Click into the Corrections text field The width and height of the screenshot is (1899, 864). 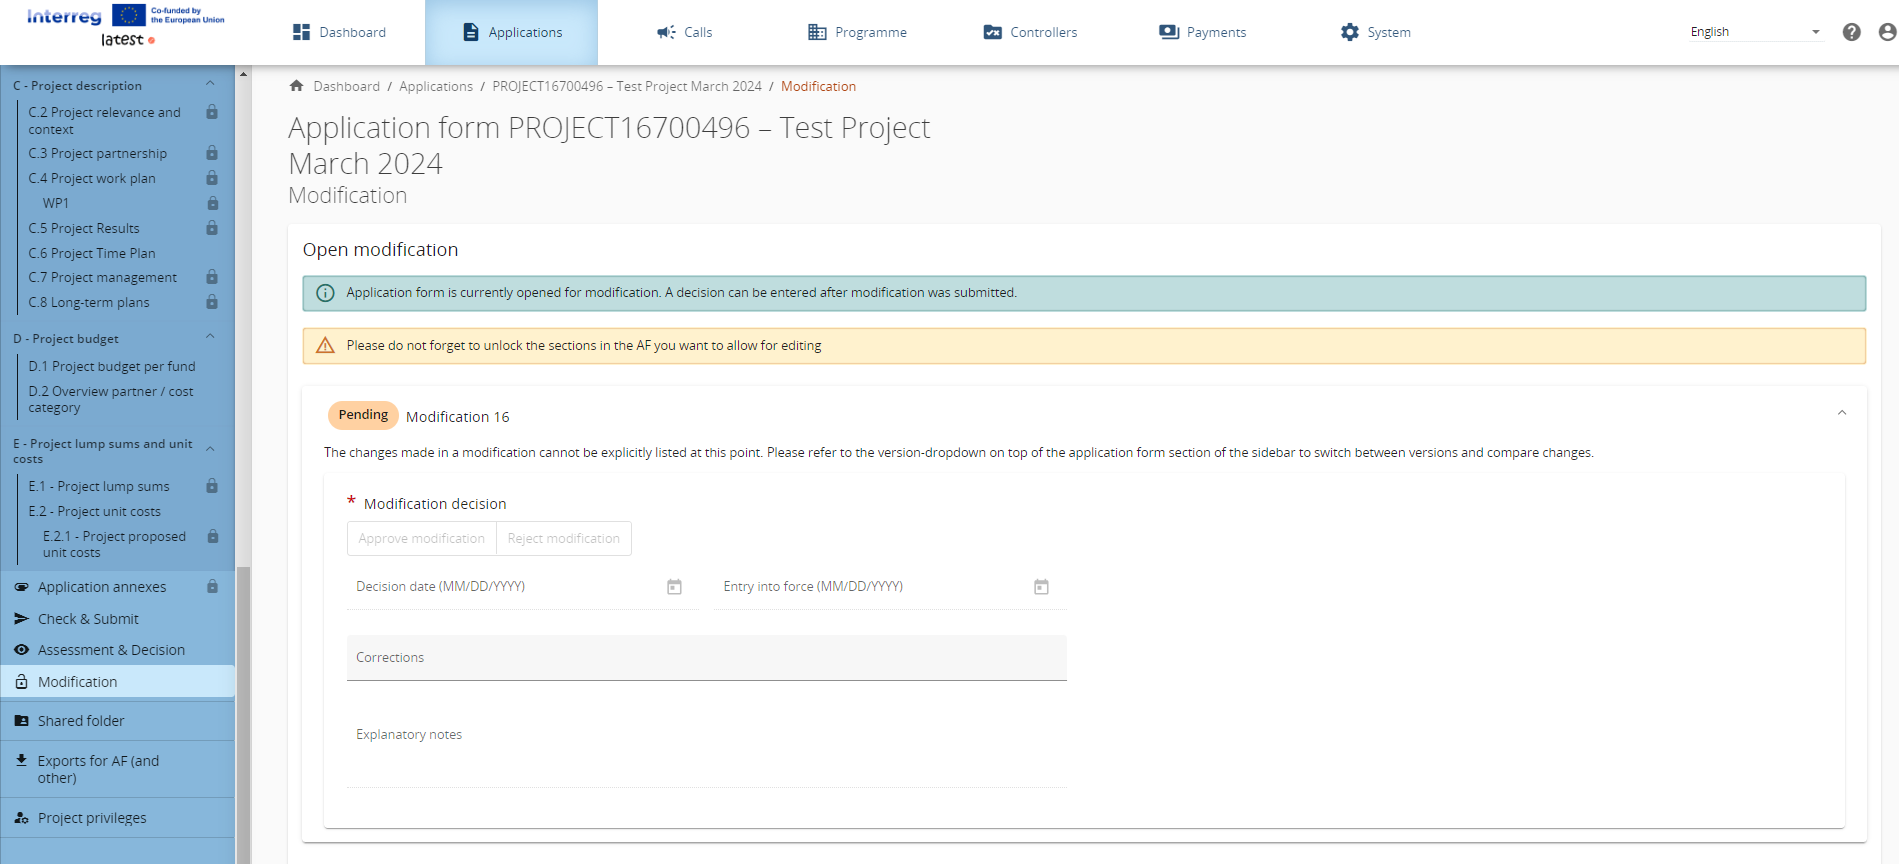point(706,658)
